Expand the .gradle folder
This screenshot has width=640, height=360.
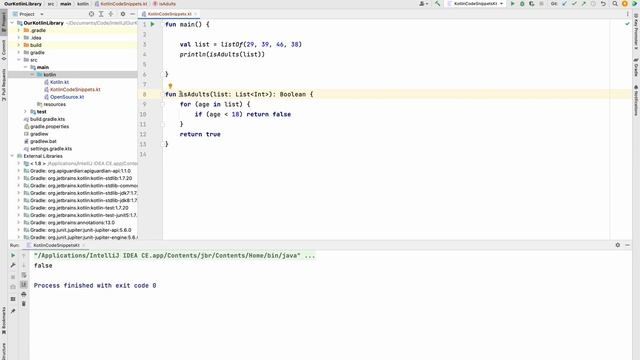pyautogui.click(x=19, y=30)
